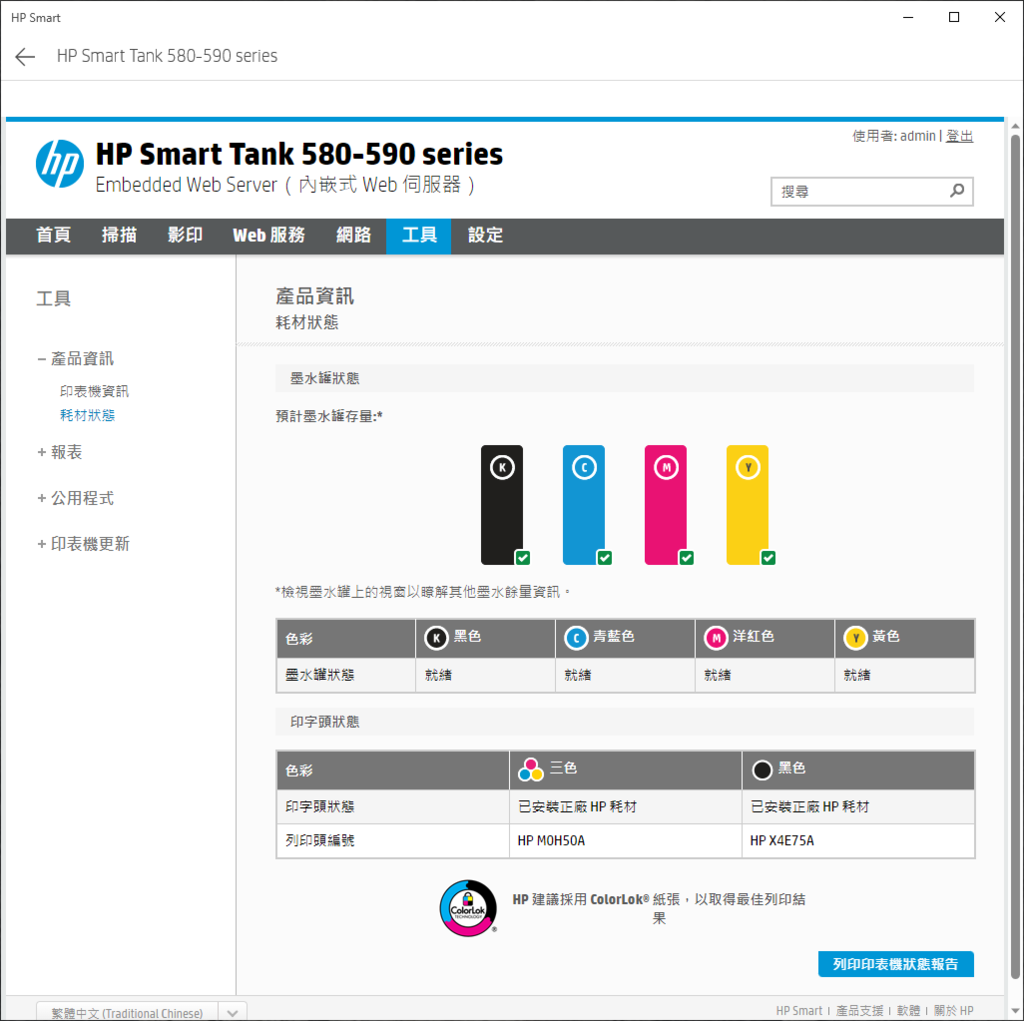Minimize the HP Smart window
This screenshot has width=1024, height=1021.
click(x=908, y=18)
